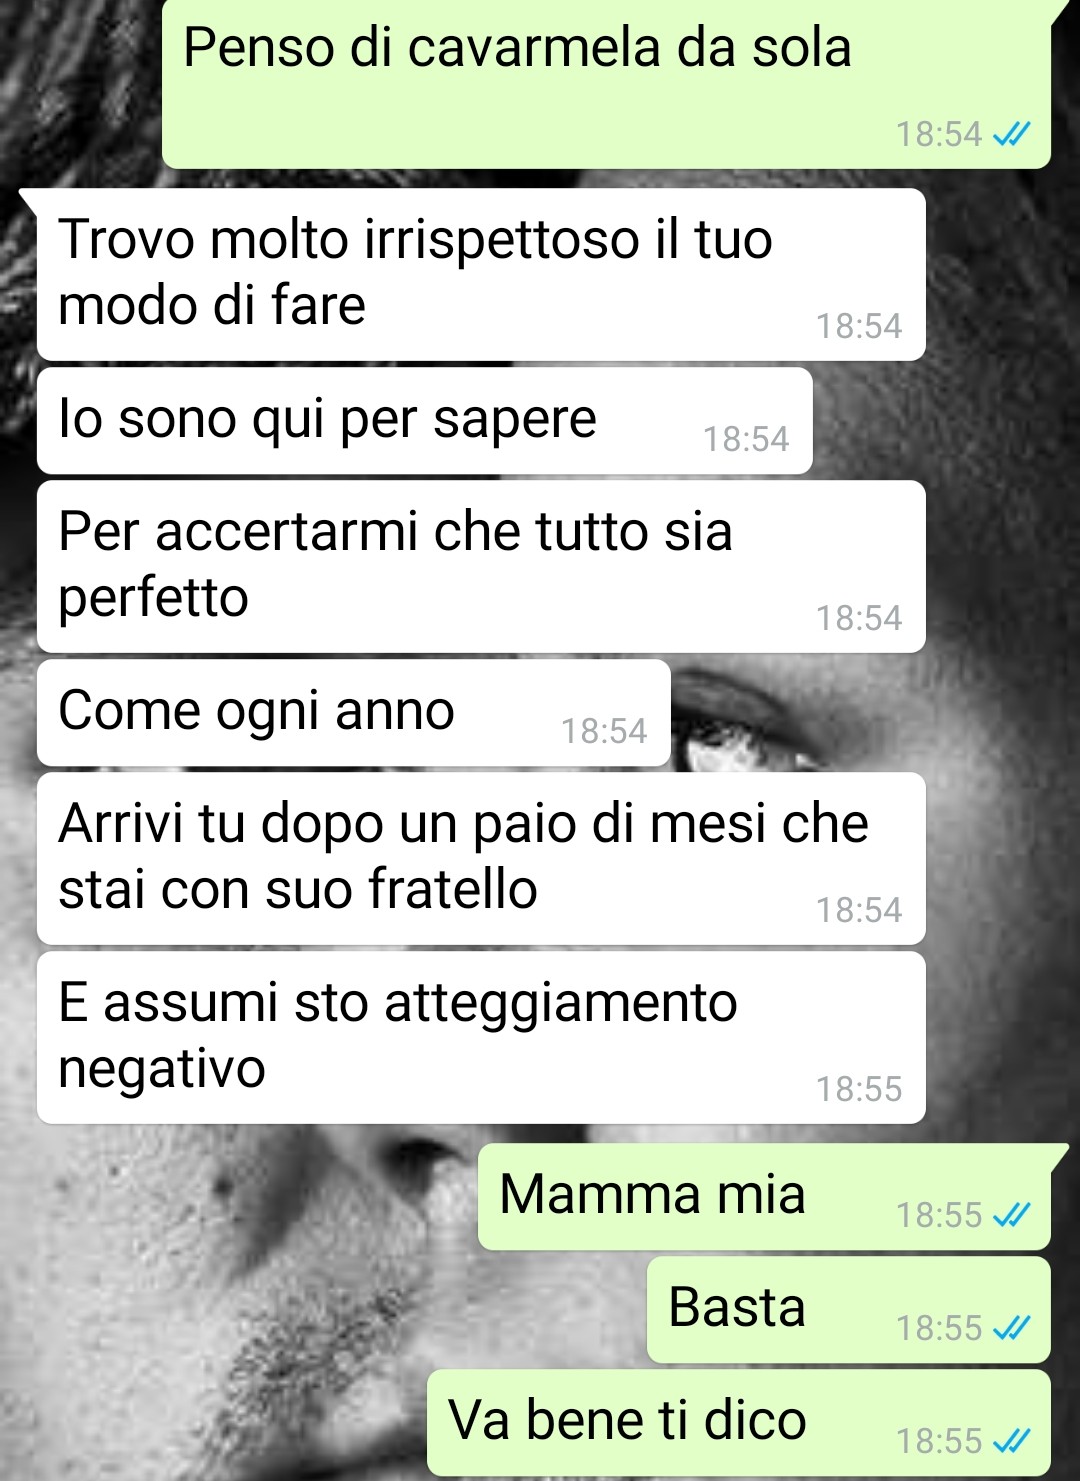Tap the double-check icon on 'Va bene ti dico'
This screenshot has width=1080, height=1481.
pos(1011,1441)
